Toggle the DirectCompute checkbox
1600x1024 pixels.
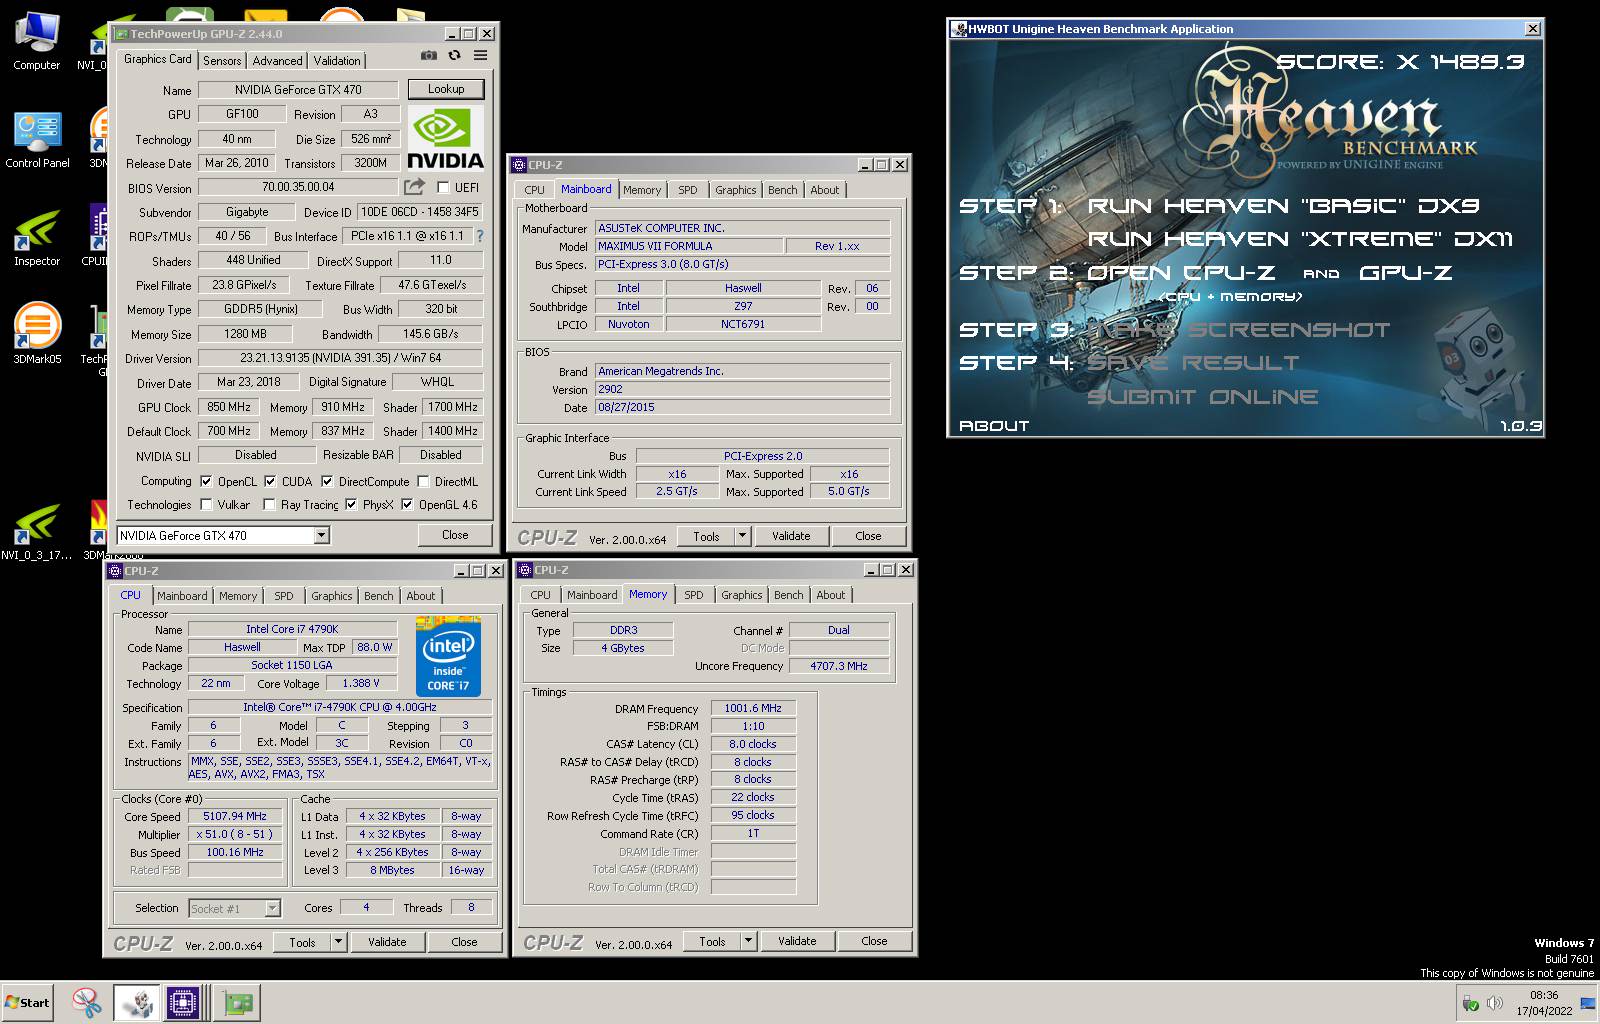click(x=327, y=481)
